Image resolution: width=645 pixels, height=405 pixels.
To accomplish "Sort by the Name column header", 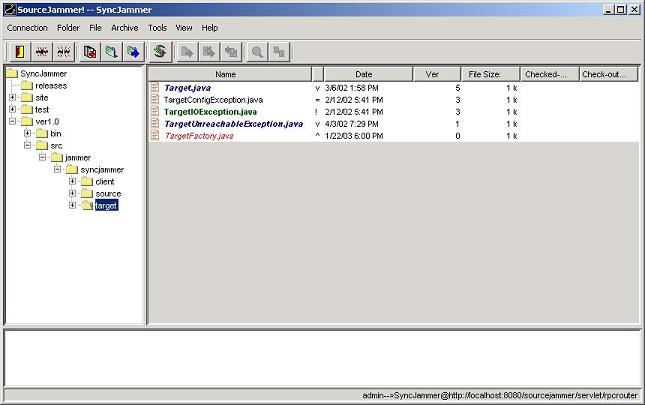I will [230, 74].
